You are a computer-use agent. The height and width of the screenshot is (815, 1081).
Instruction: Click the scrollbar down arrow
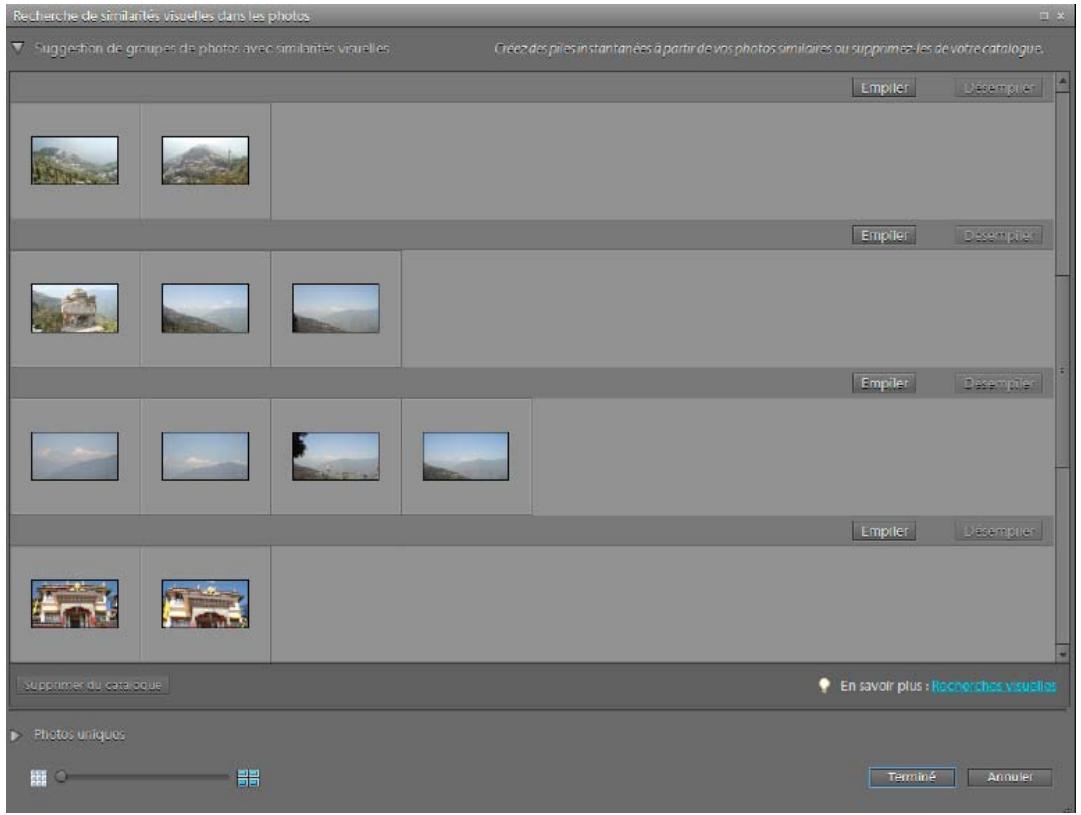click(x=1062, y=653)
